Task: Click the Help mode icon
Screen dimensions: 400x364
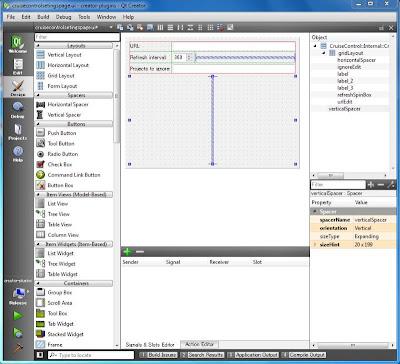Action: click(18, 154)
